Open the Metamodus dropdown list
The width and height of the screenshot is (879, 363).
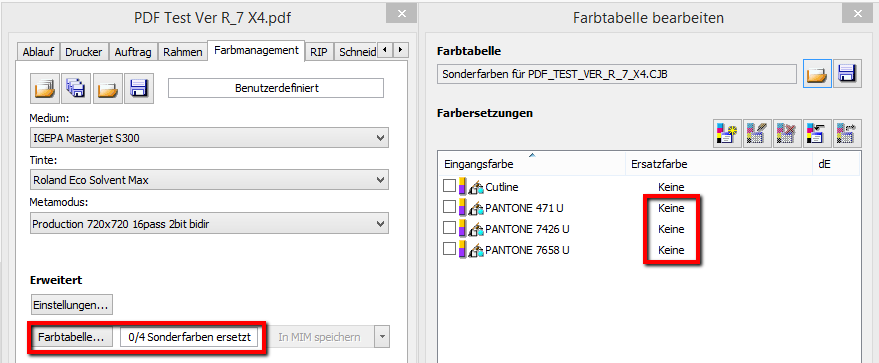[209, 224]
